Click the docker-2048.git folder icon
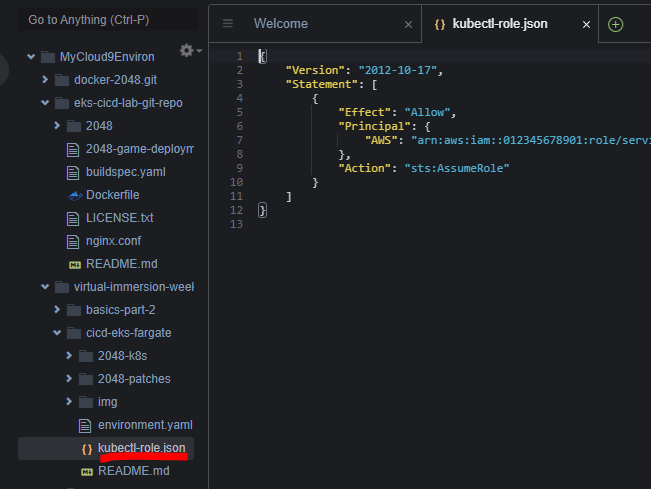The width and height of the screenshot is (651, 489). pyautogui.click(x=62, y=80)
